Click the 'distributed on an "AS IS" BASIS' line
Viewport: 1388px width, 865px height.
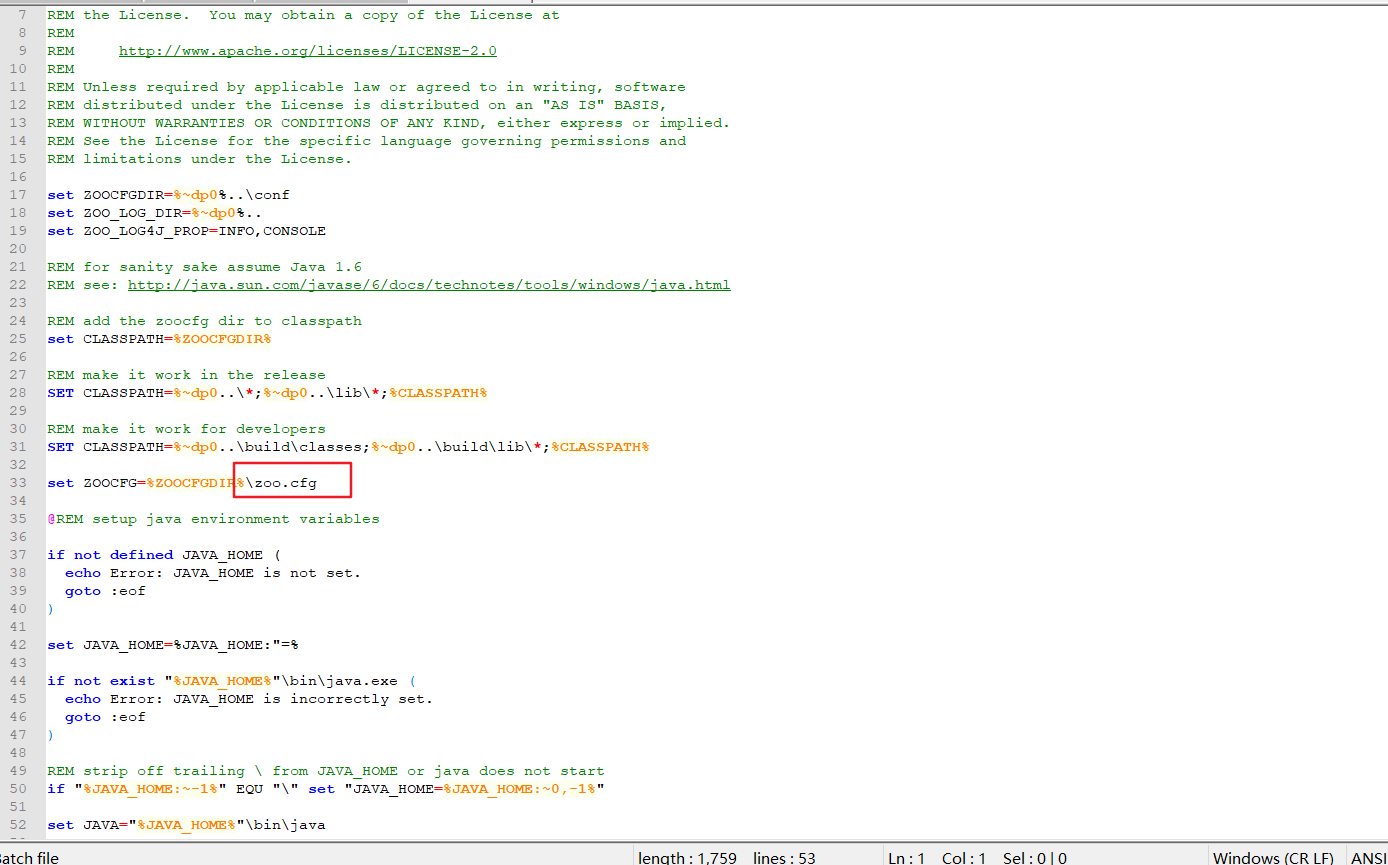pos(357,105)
